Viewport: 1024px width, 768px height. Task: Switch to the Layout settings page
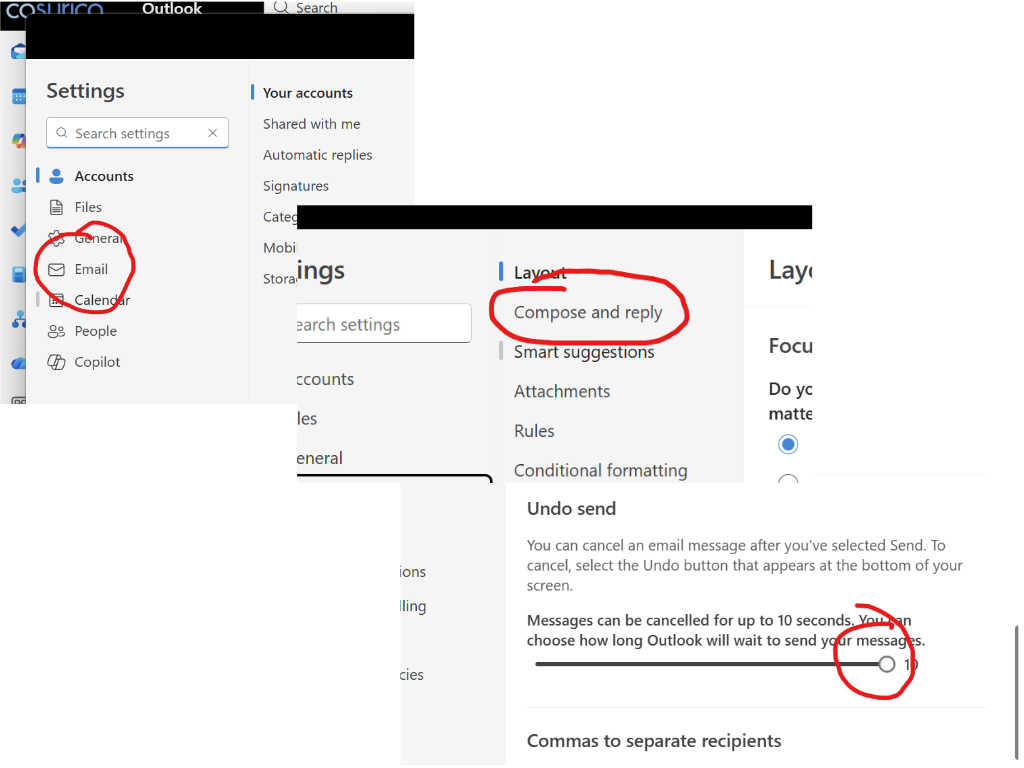tap(540, 271)
